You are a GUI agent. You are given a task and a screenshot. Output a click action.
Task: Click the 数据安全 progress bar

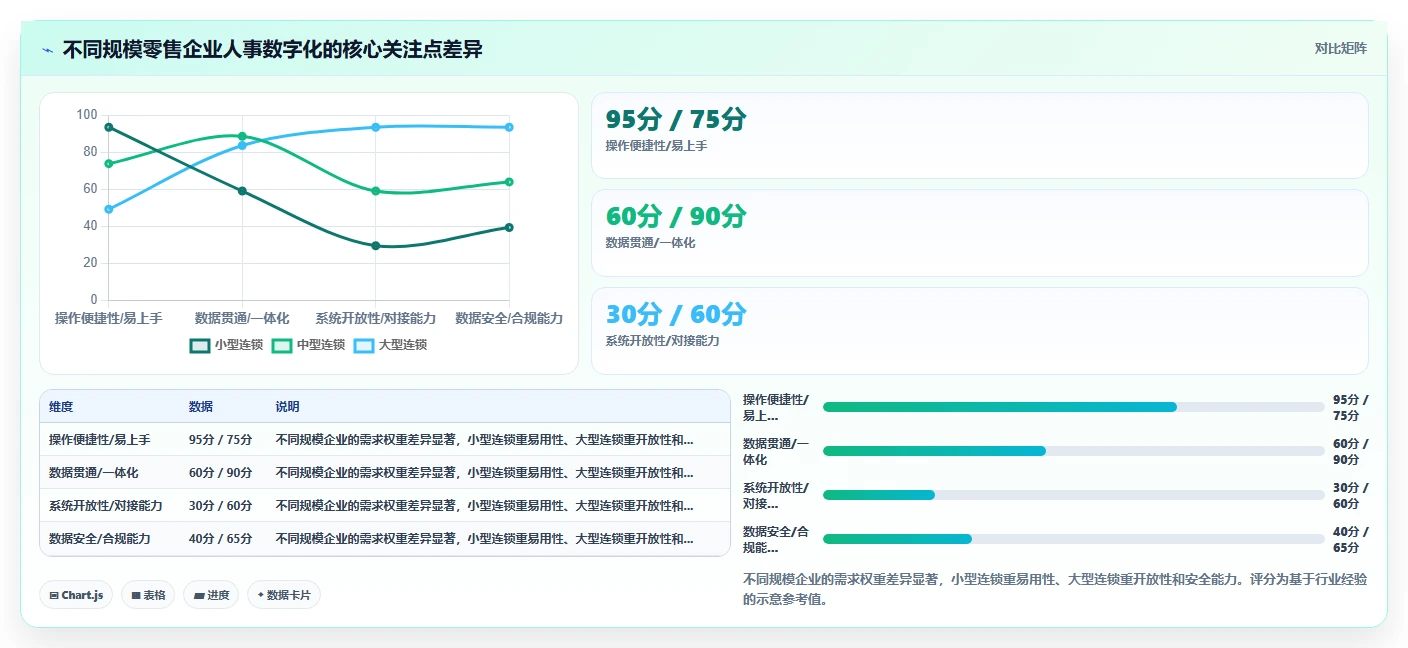click(x=1073, y=539)
